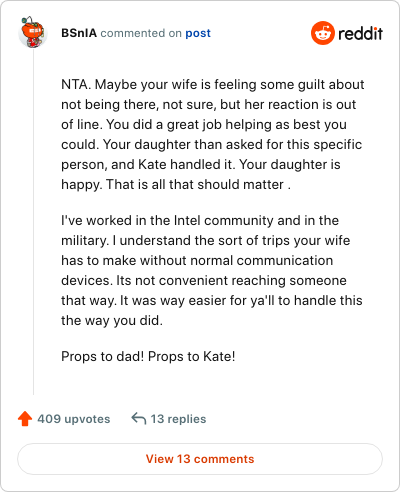
Task: Click the reddit wordmark text
Action: tap(361, 33)
